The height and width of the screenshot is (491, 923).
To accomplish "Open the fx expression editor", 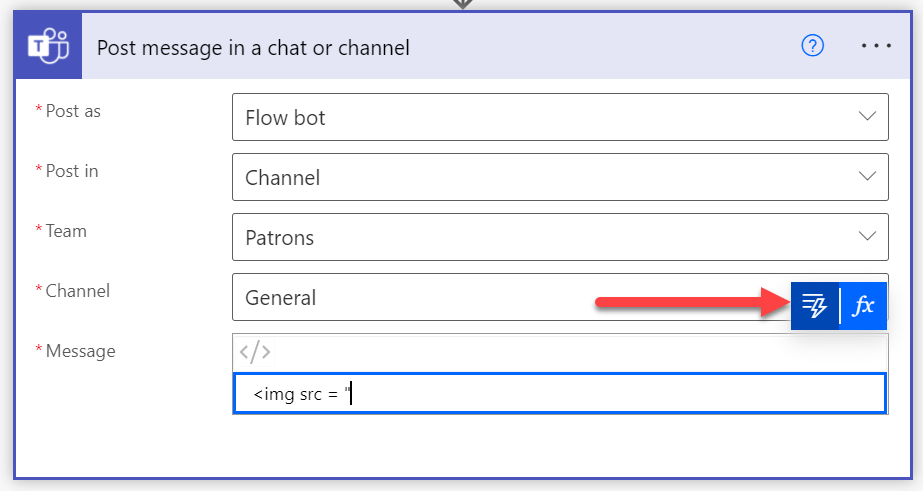I will coord(863,306).
